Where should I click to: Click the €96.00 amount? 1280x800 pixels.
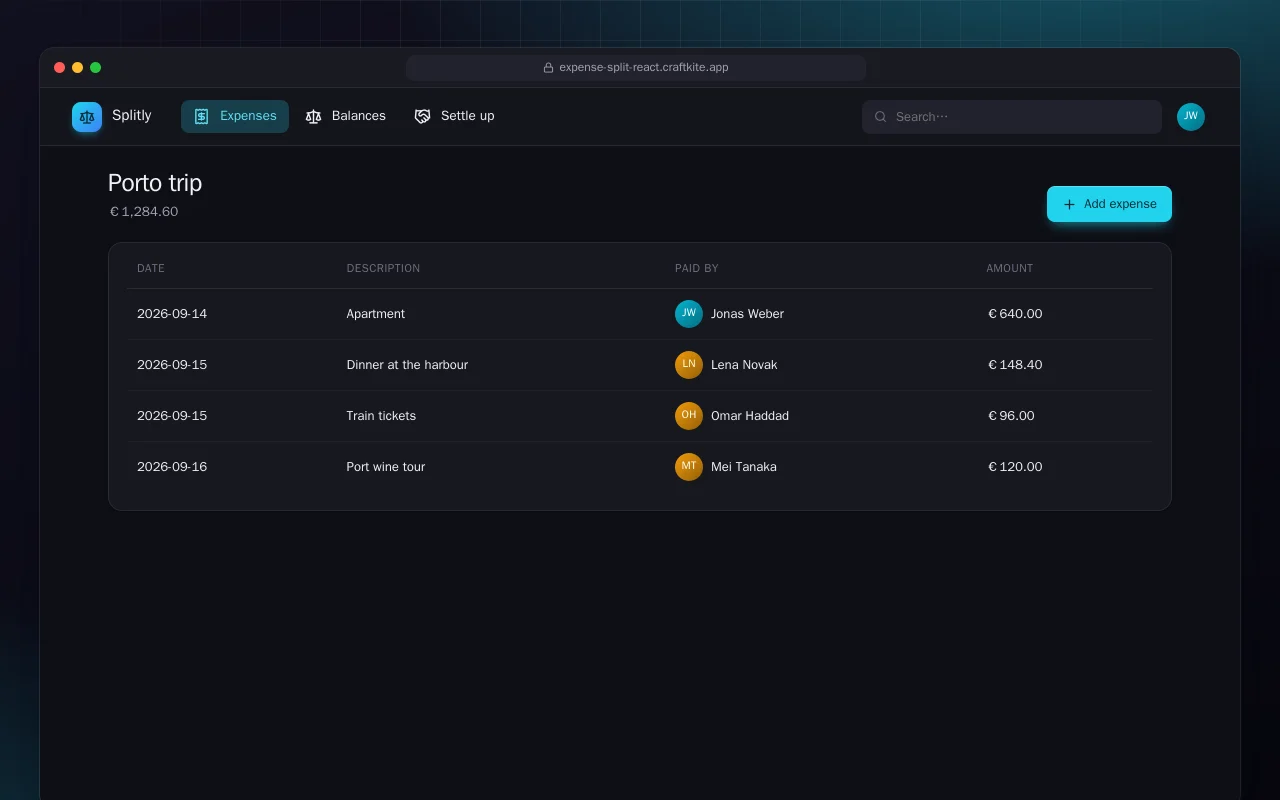pos(1011,416)
